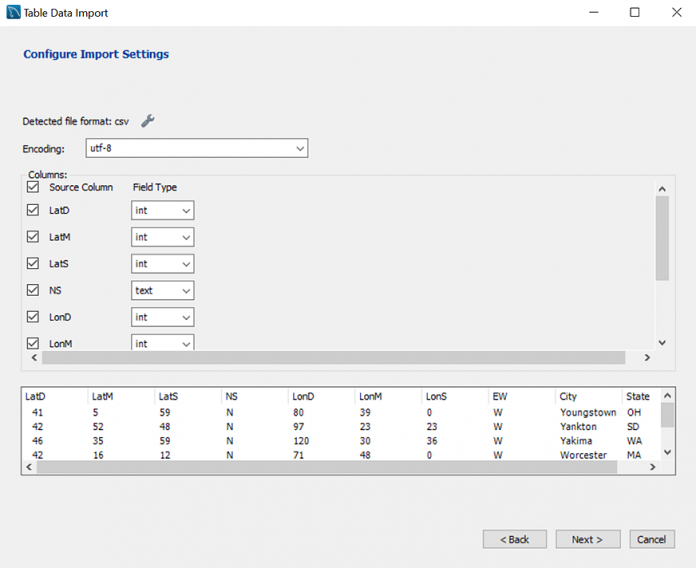The image size is (696, 568).
Task: Click the City column header in preview
Action: pos(568,396)
